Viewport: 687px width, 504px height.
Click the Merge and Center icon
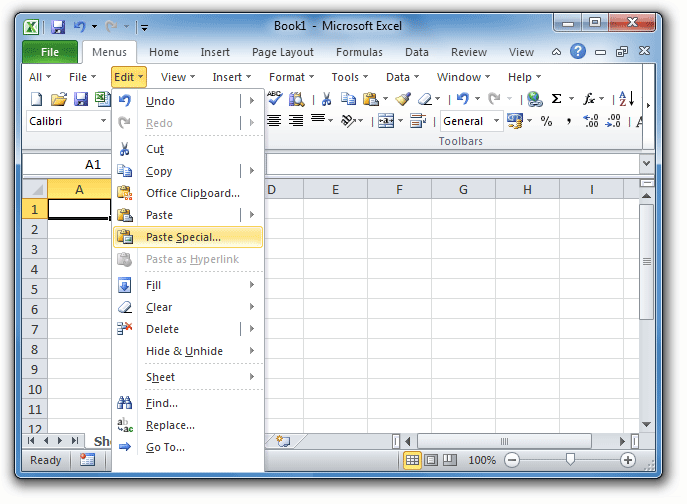click(x=386, y=121)
